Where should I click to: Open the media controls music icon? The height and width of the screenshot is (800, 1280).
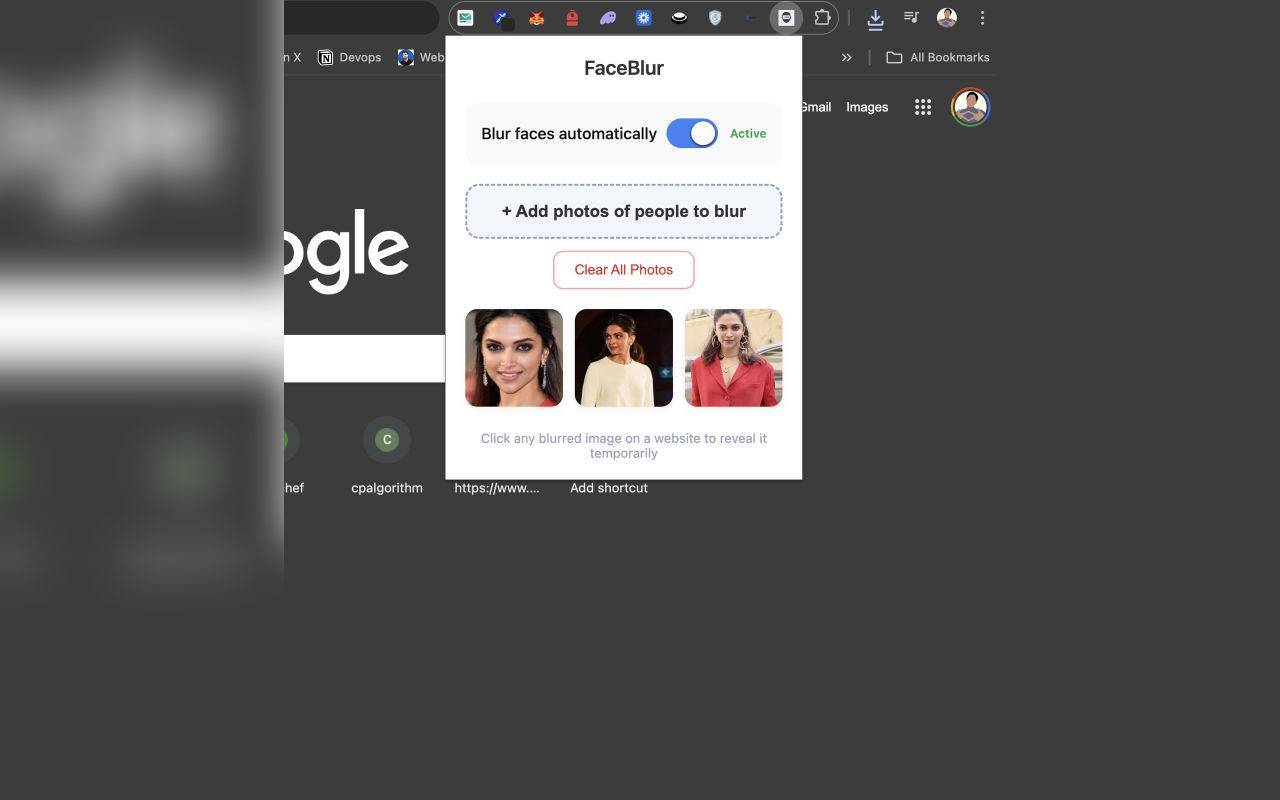911,17
